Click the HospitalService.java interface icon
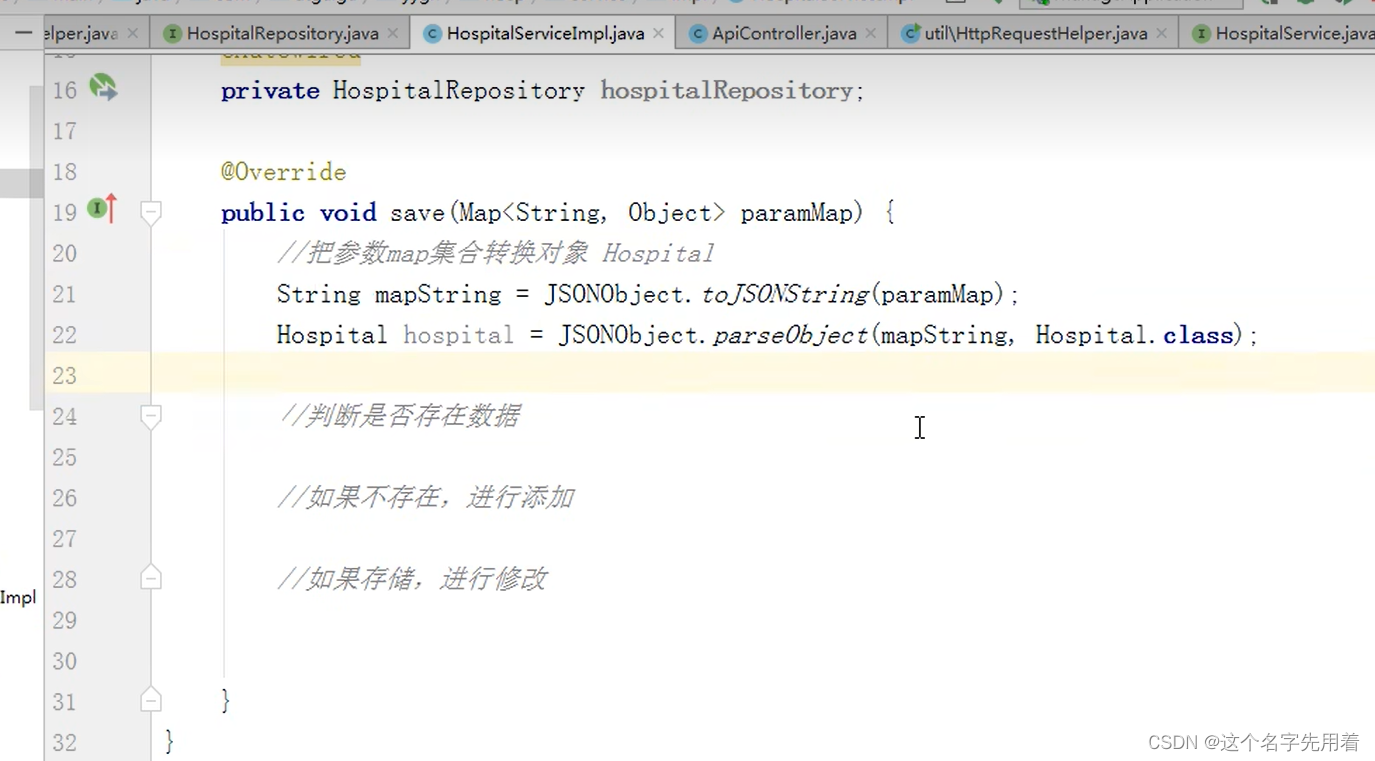The height and width of the screenshot is (761, 1375). pyautogui.click(x=1201, y=33)
